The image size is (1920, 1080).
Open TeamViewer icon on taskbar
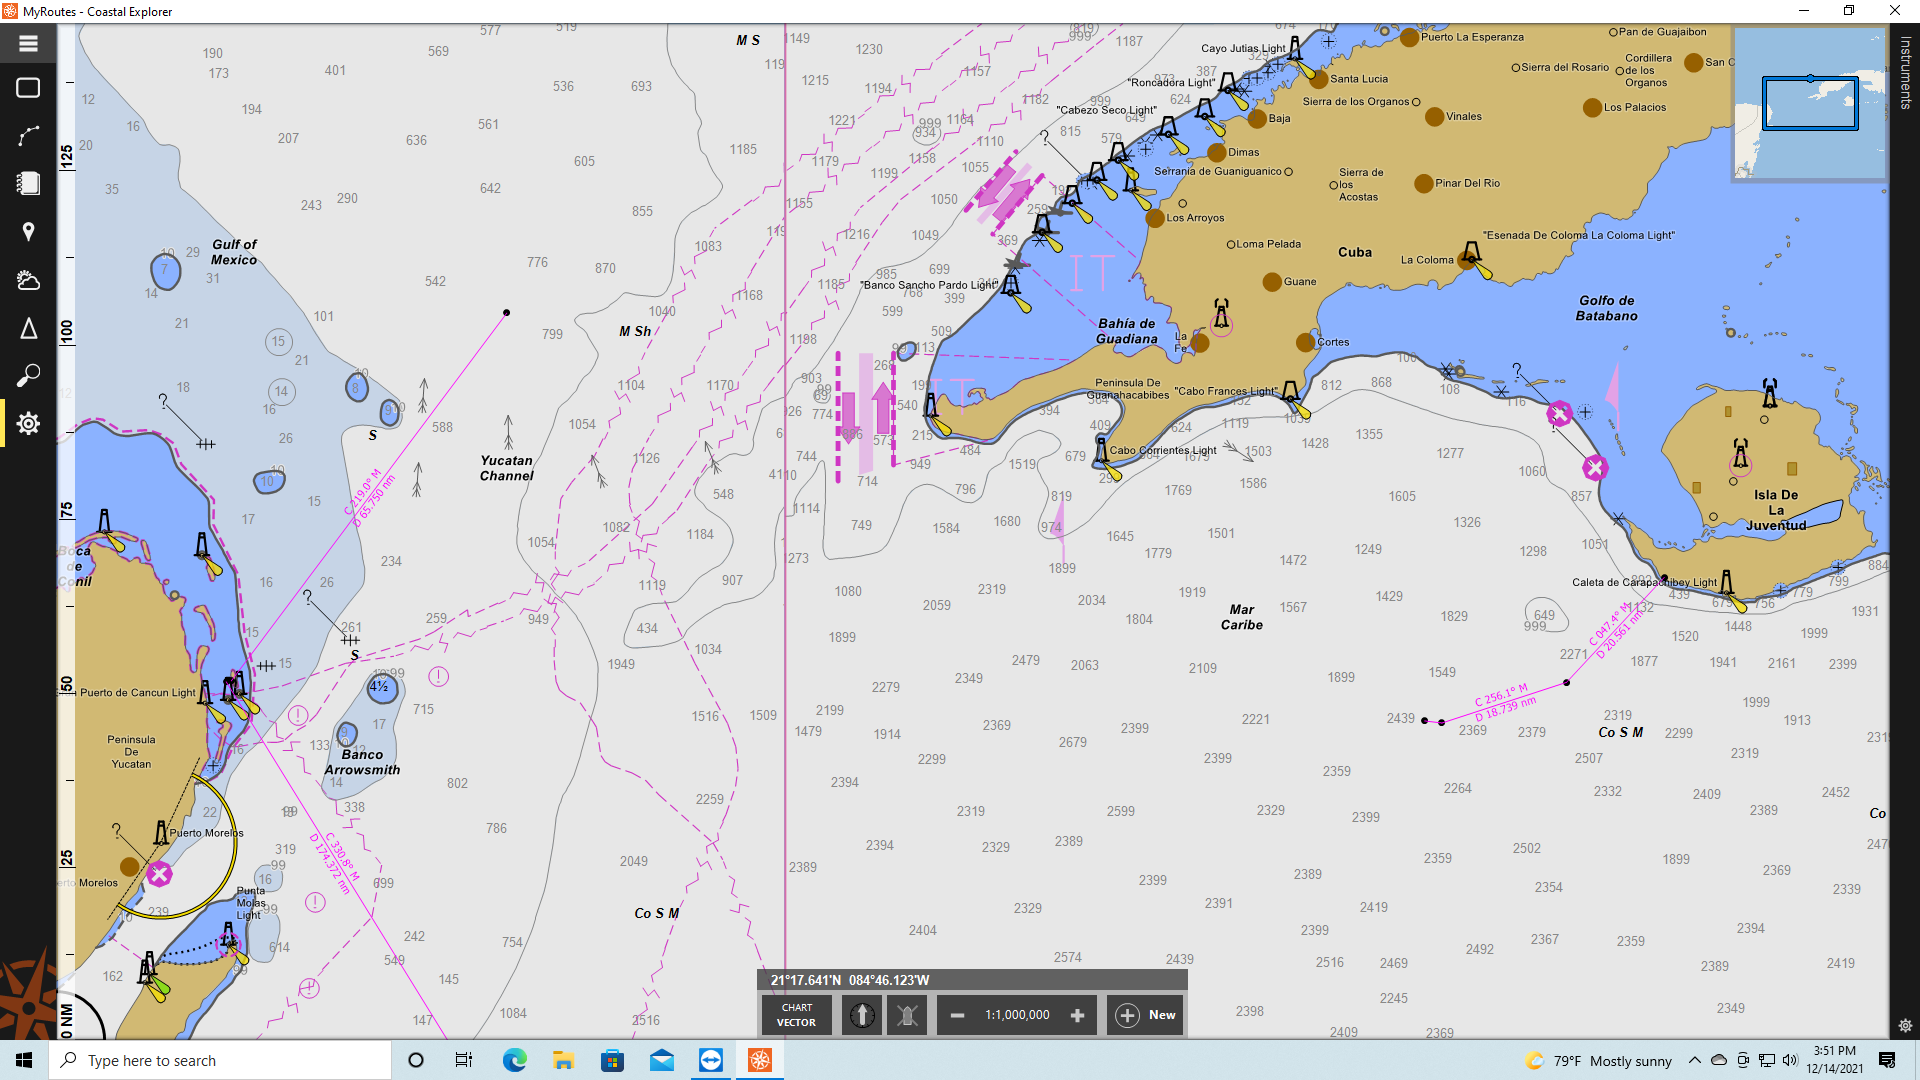click(711, 1060)
